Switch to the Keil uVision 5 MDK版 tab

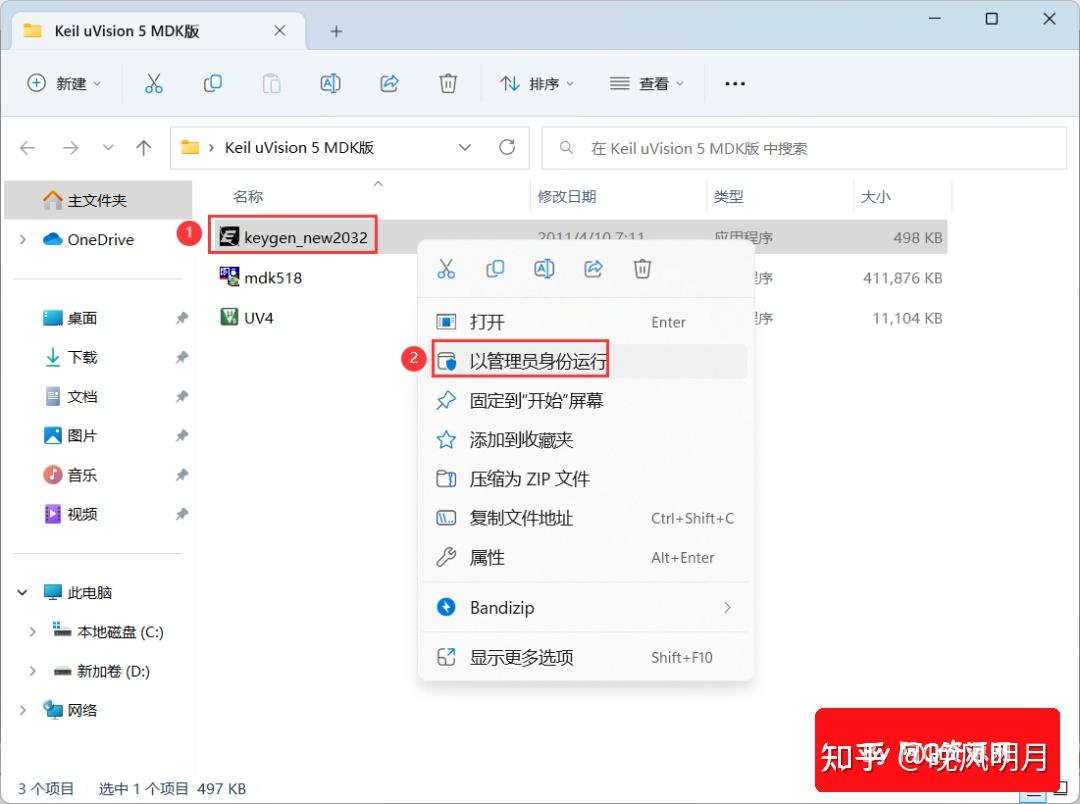[128, 30]
